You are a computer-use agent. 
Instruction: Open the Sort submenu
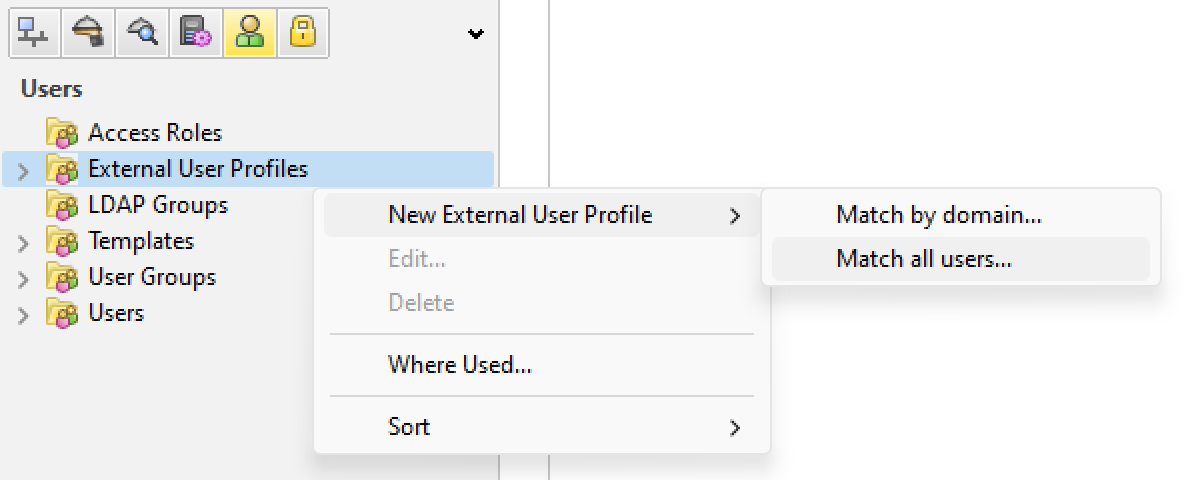pos(409,427)
